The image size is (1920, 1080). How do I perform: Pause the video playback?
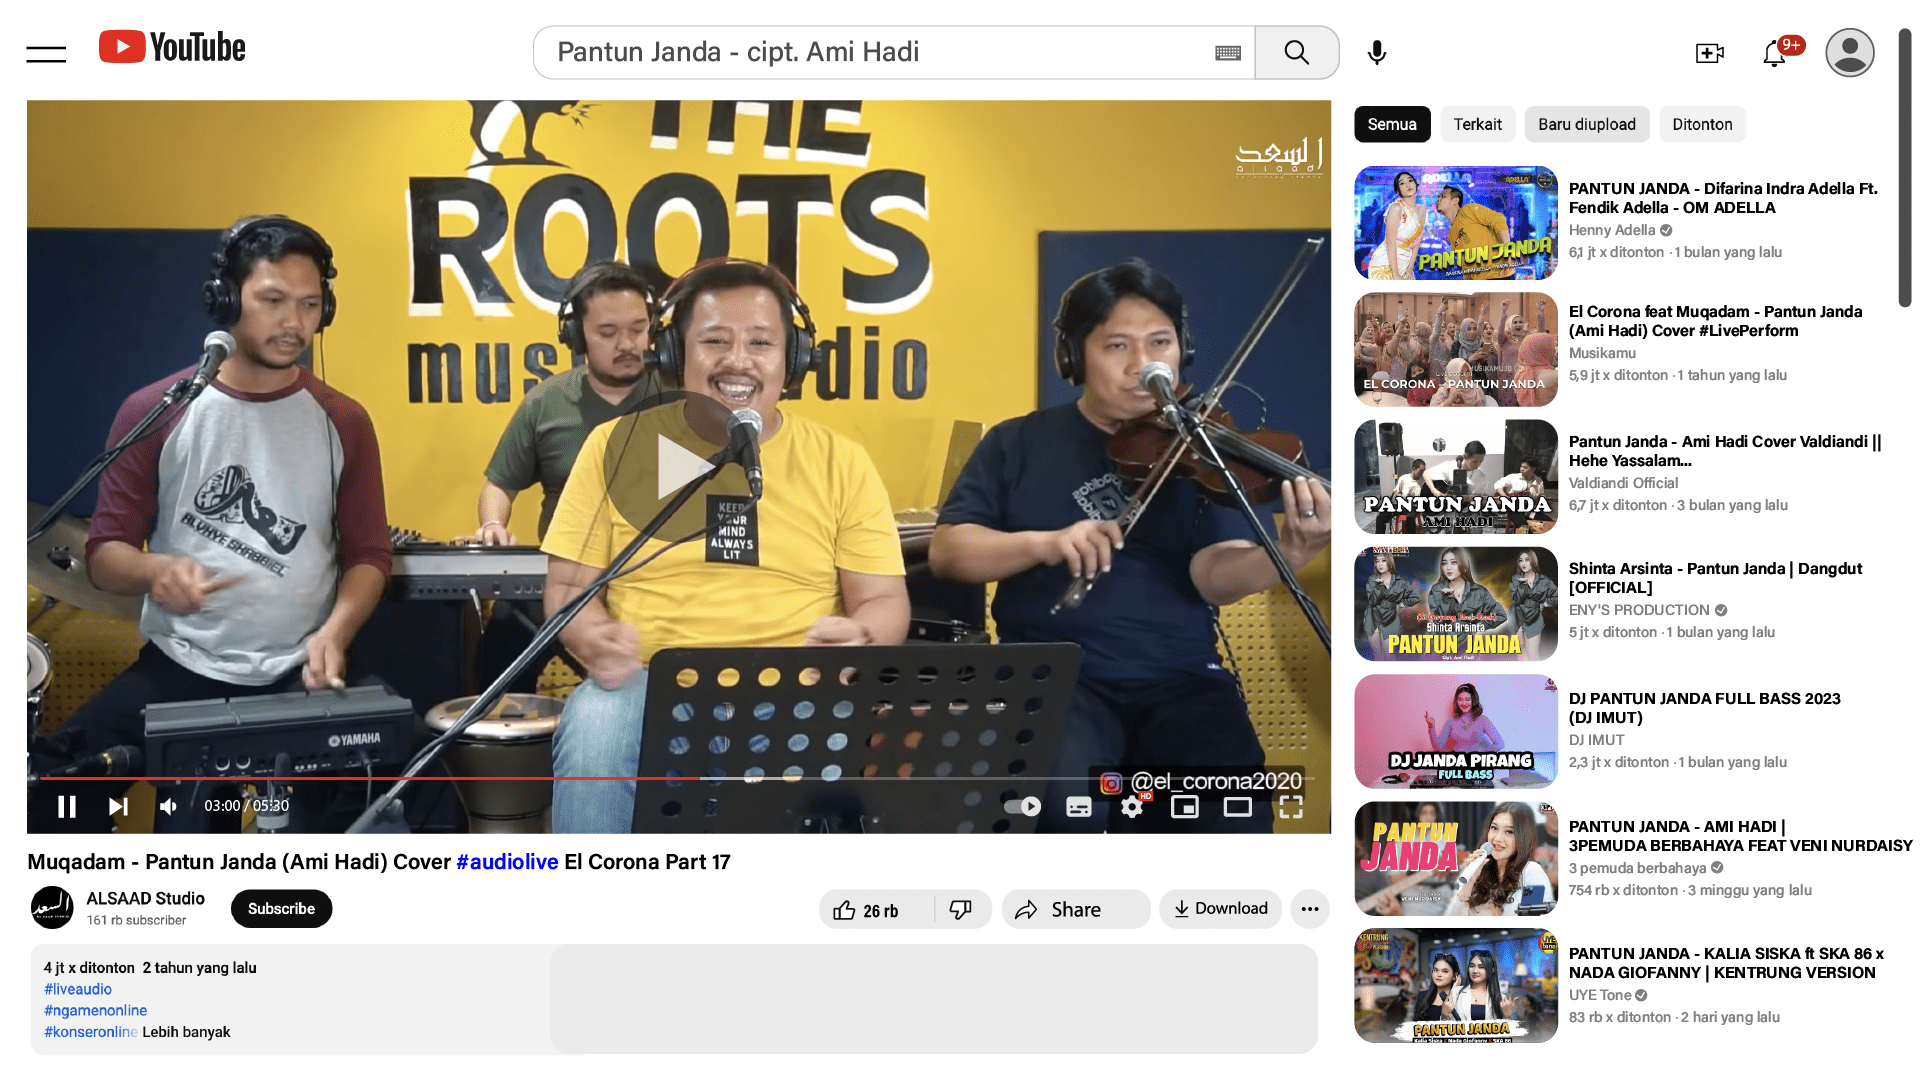[67, 806]
